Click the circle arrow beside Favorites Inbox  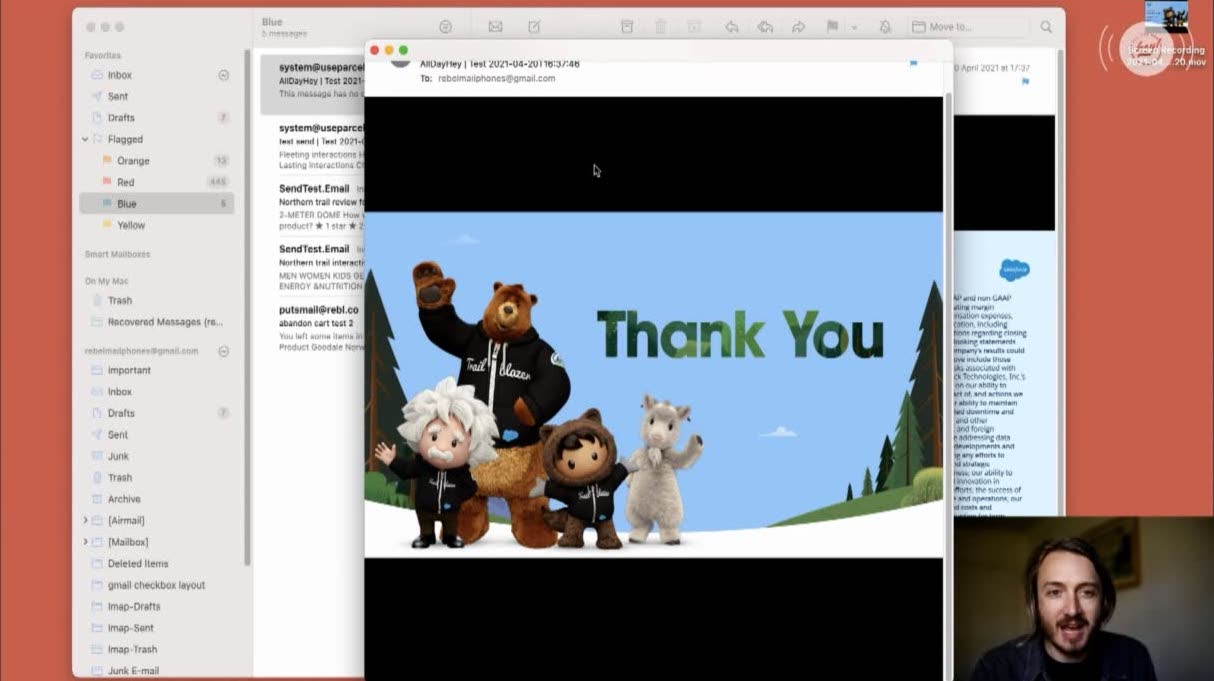223,75
